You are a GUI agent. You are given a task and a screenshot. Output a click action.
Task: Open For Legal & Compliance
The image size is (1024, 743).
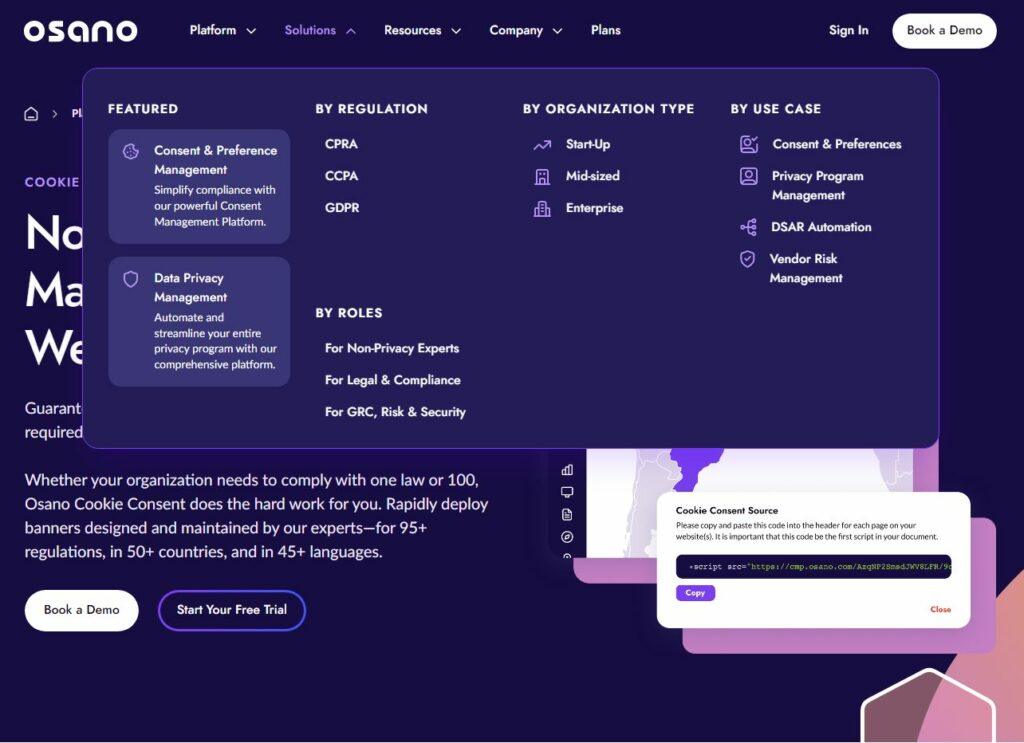392,381
